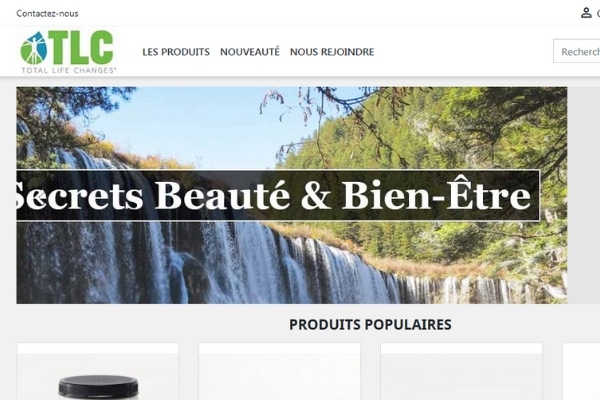
Task: Click the black jar lid product image
Action: pos(98,387)
